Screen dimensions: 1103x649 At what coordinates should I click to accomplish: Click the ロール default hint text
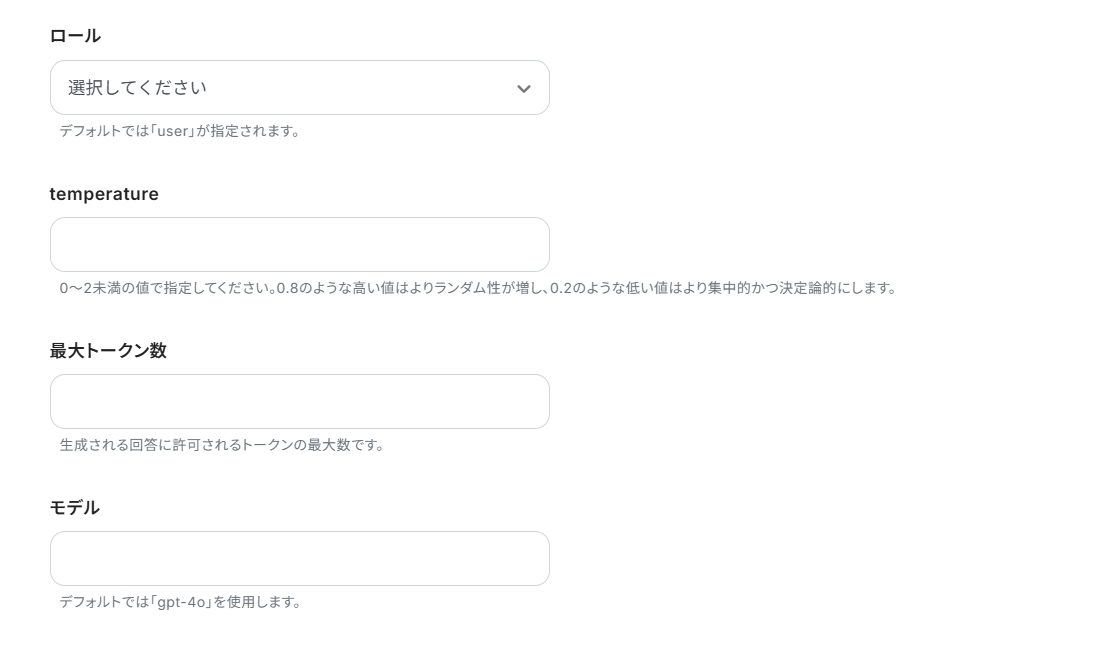[x=180, y=131]
